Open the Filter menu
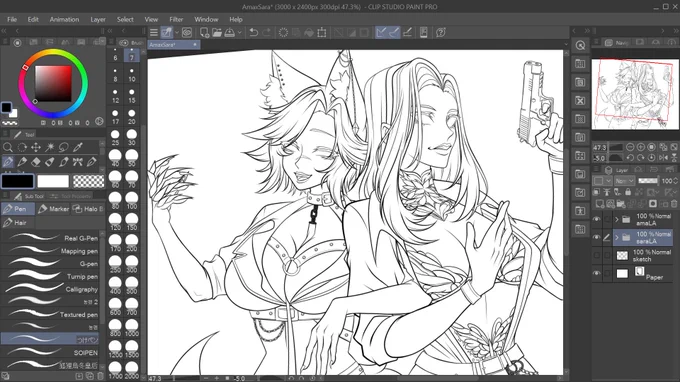 click(176, 20)
